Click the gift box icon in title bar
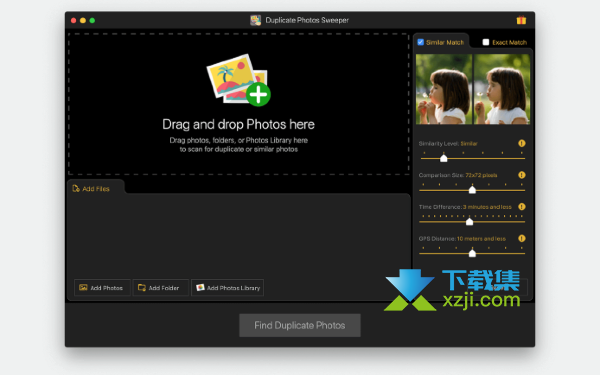Screen dimensions: 600x375 521,20
